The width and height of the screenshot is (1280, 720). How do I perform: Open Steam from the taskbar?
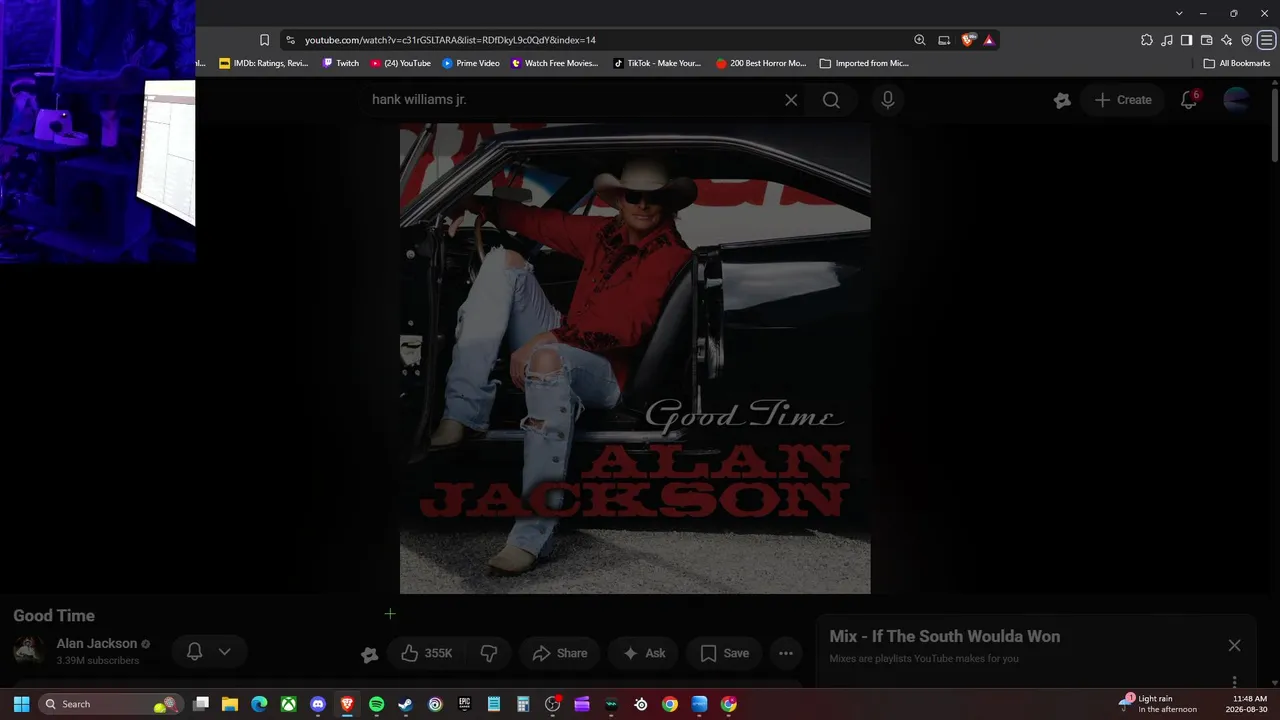click(x=405, y=704)
